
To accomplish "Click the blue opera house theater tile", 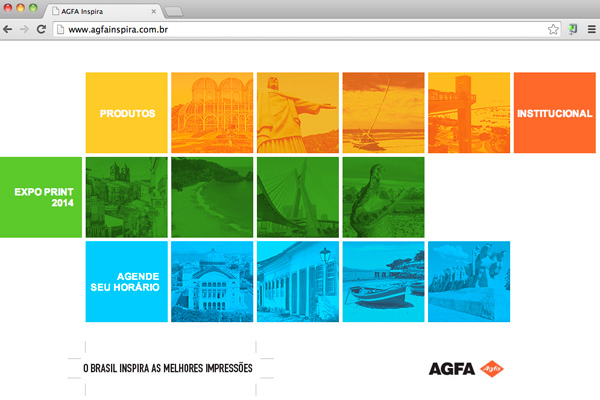I will [x=212, y=281].
